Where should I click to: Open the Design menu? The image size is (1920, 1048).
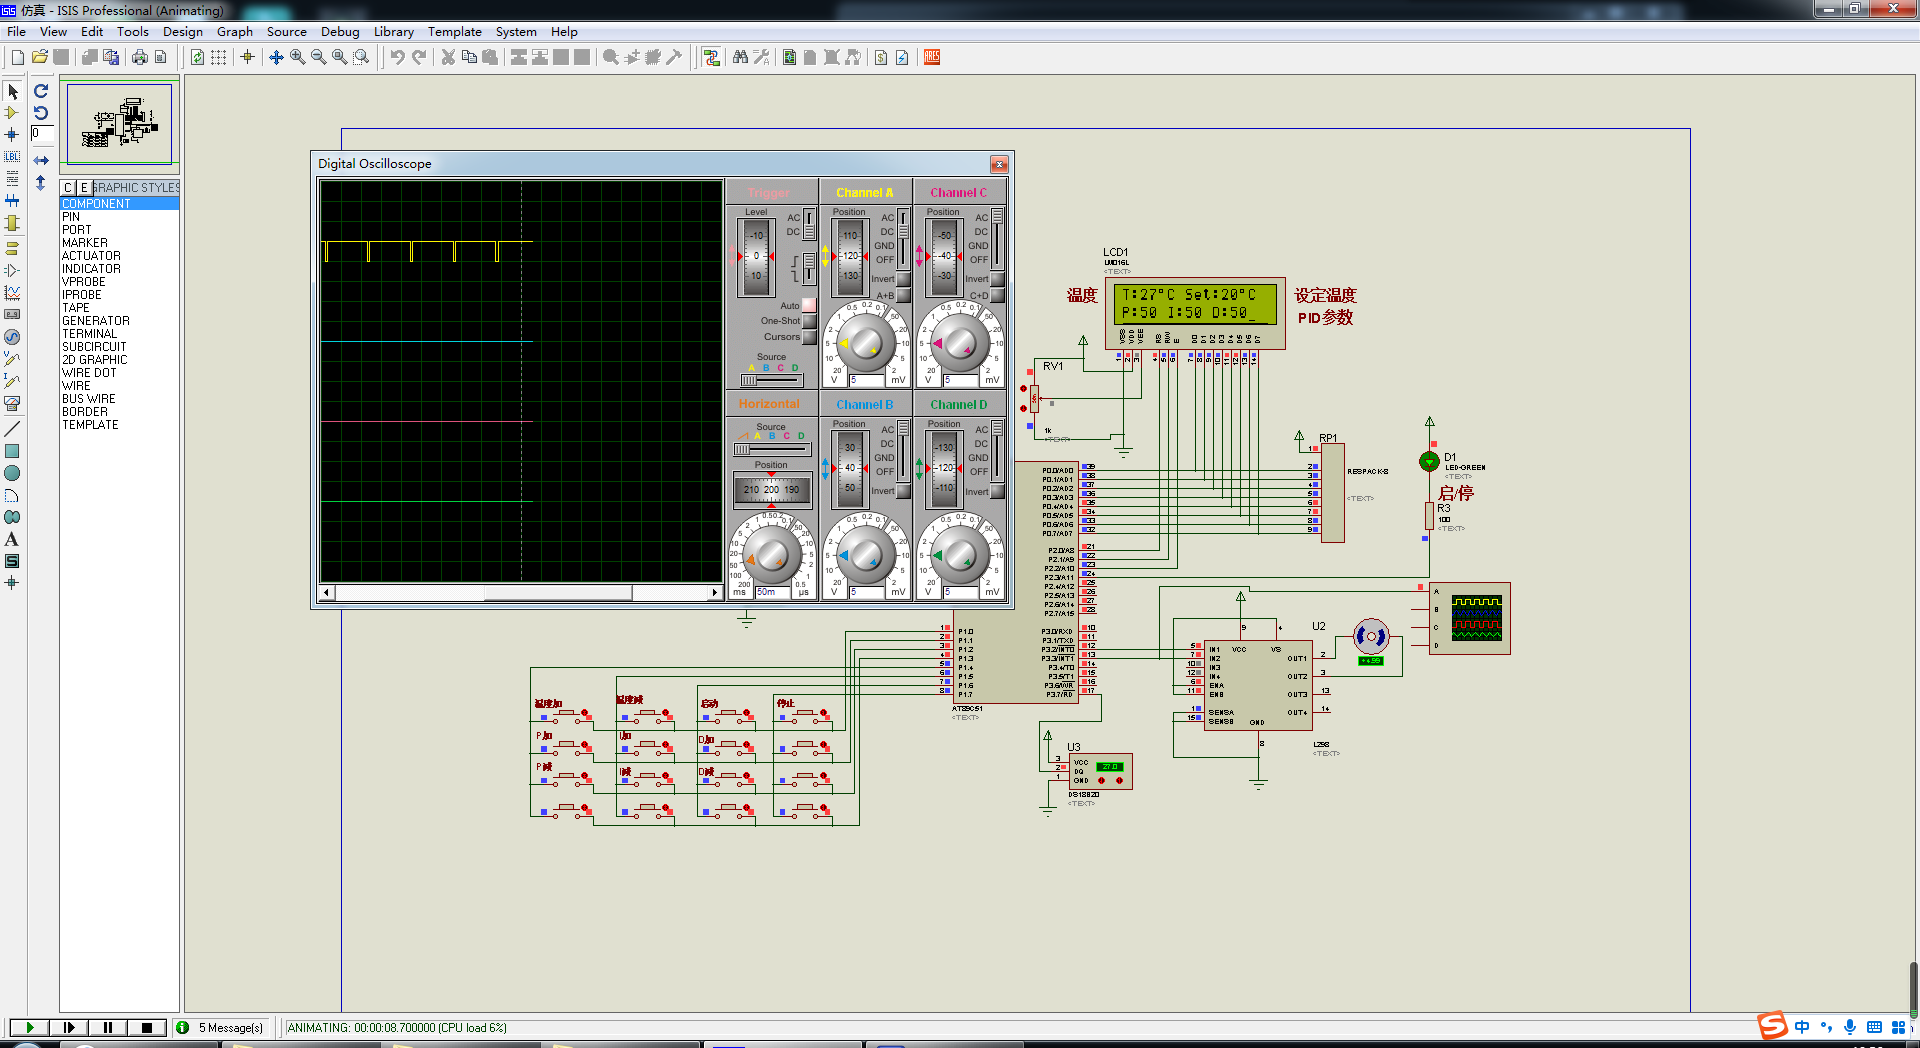coord(183,32)
